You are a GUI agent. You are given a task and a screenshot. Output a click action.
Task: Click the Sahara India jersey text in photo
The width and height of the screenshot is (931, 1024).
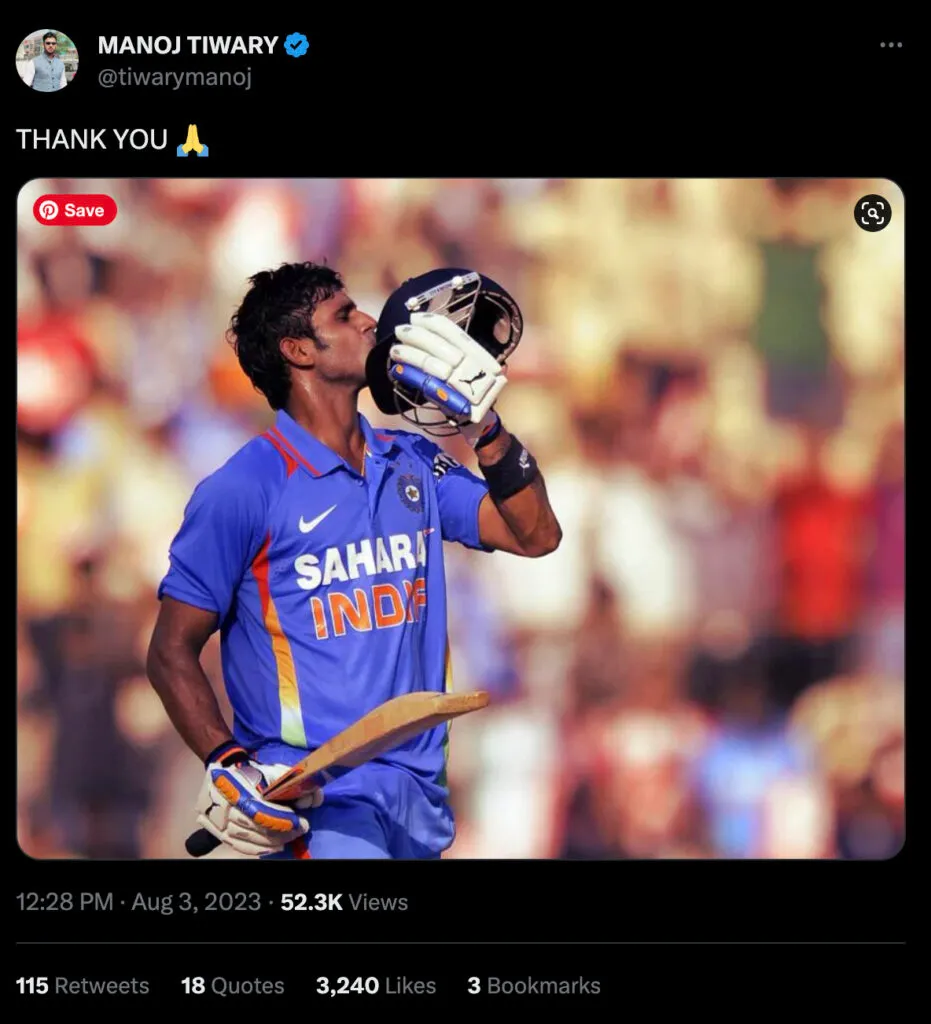coord(360,585)
